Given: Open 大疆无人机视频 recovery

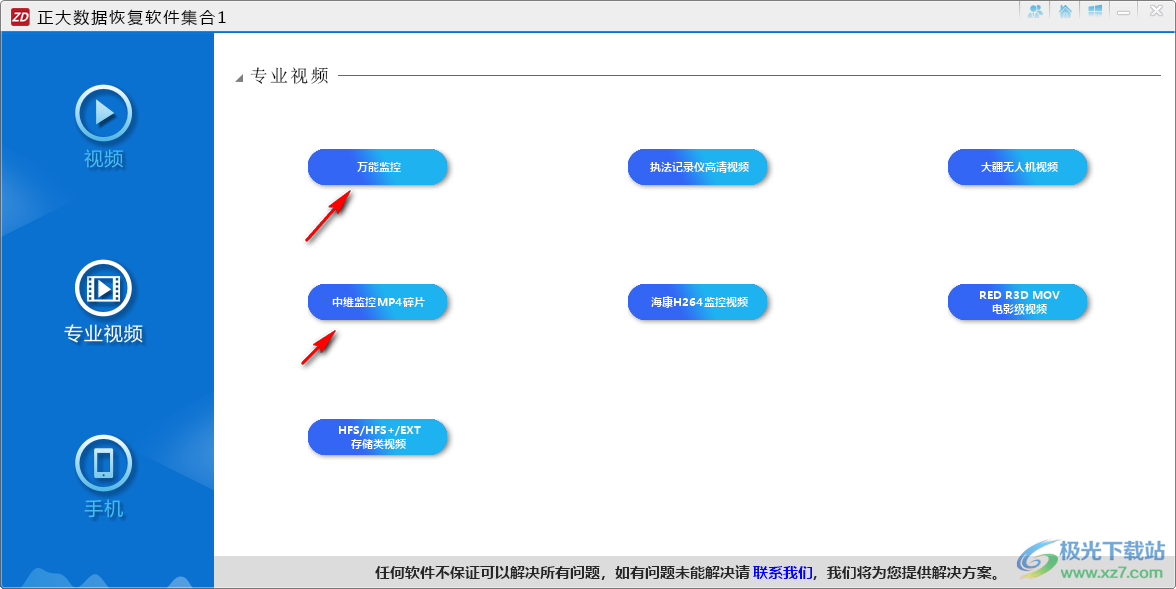Looking at the screenshot, I should (1018, 167).
